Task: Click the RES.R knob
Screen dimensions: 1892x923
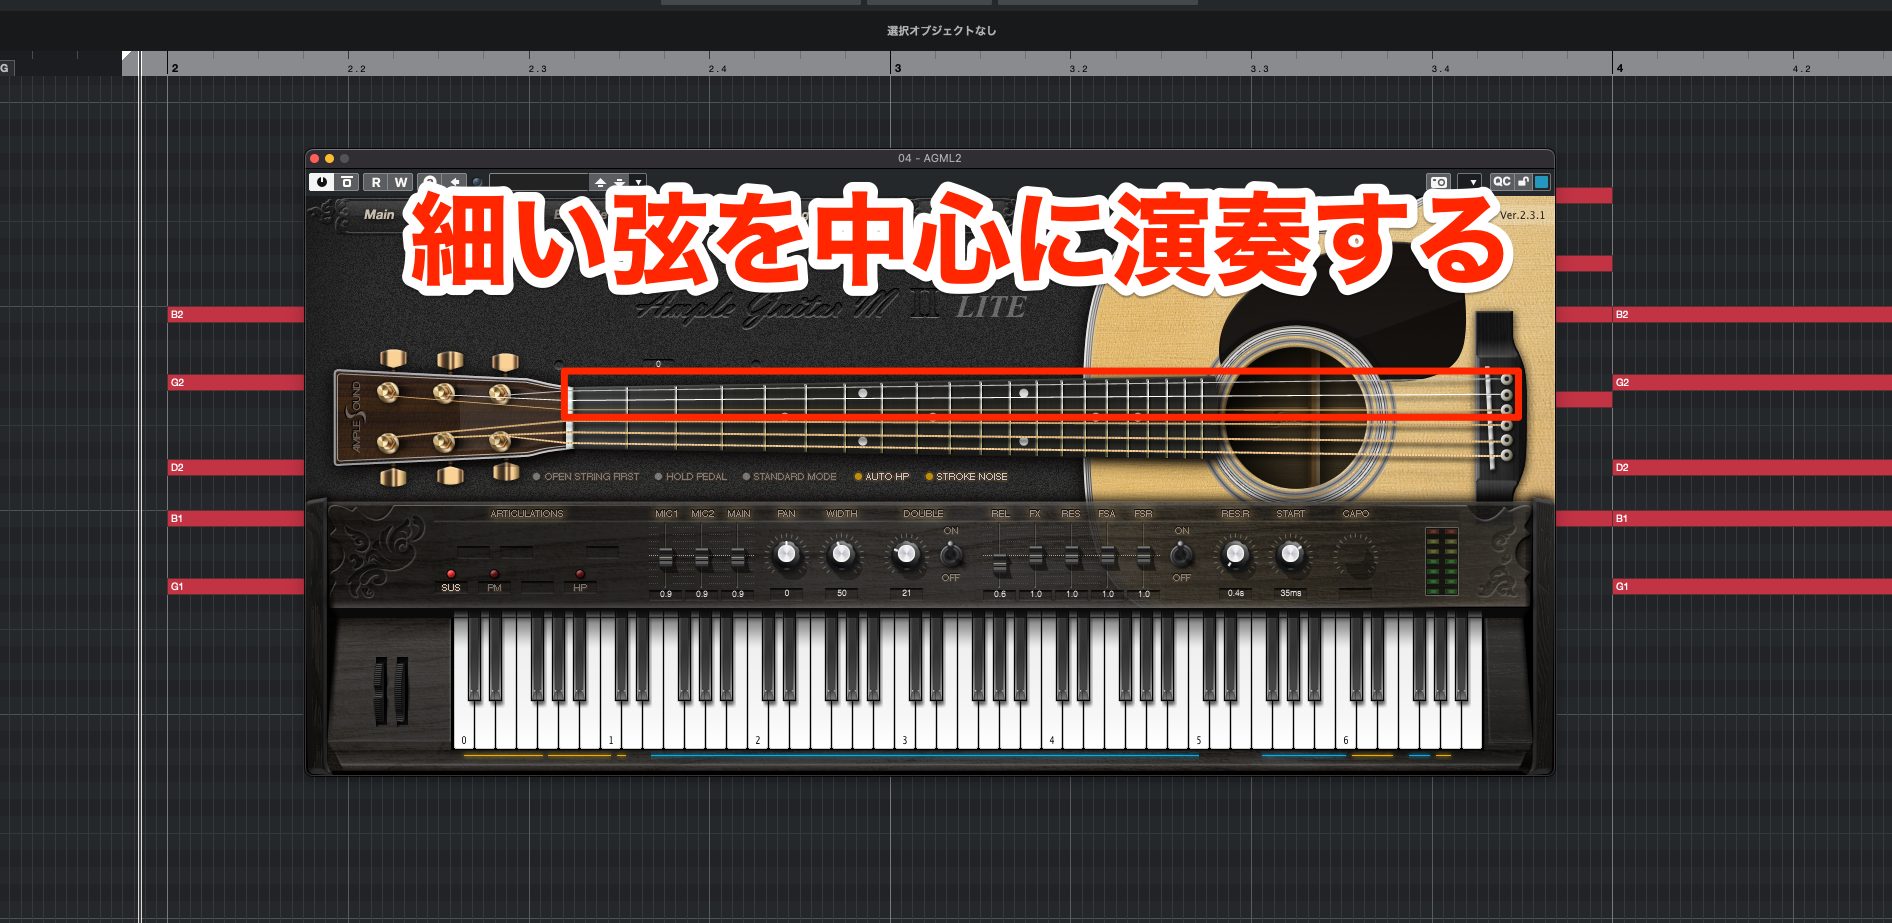Action: [x=1236, y=554]
